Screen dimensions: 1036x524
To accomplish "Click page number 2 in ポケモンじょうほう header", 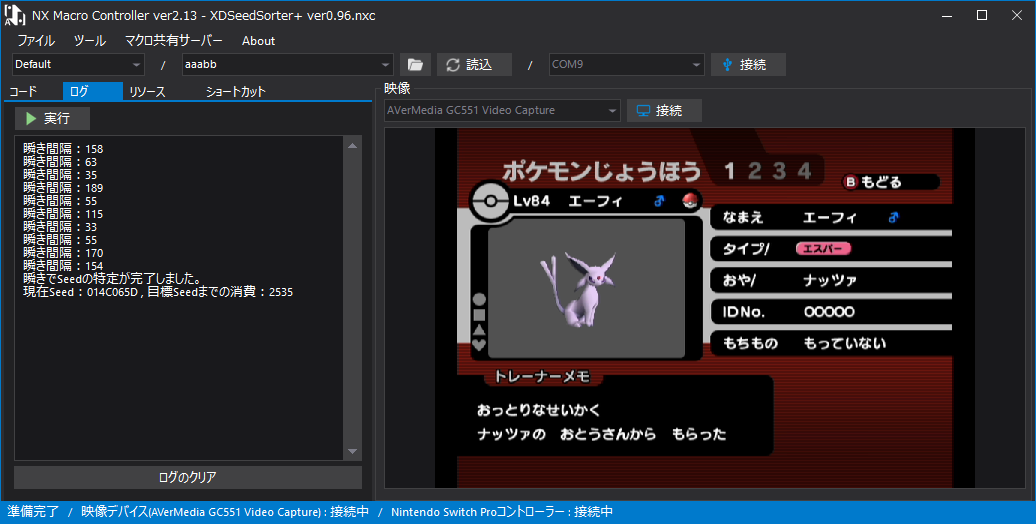I will pos(755,172).
